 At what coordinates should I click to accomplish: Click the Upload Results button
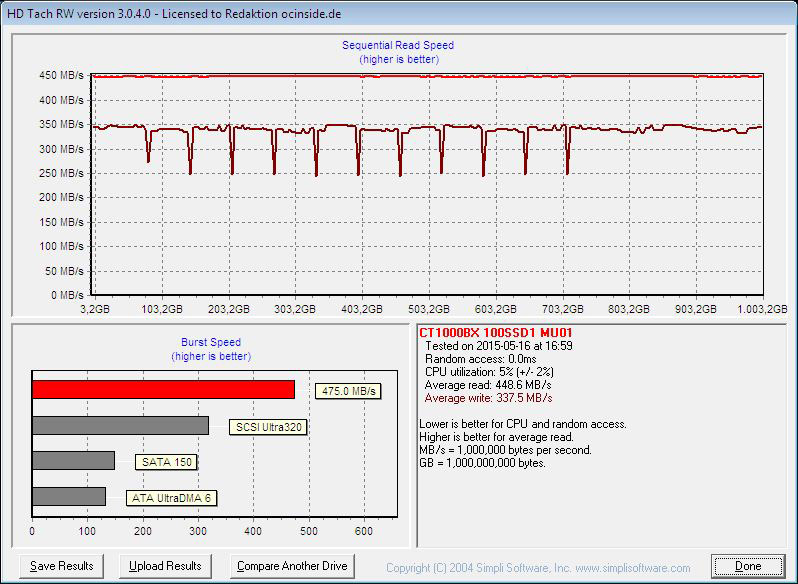(165, 566)
